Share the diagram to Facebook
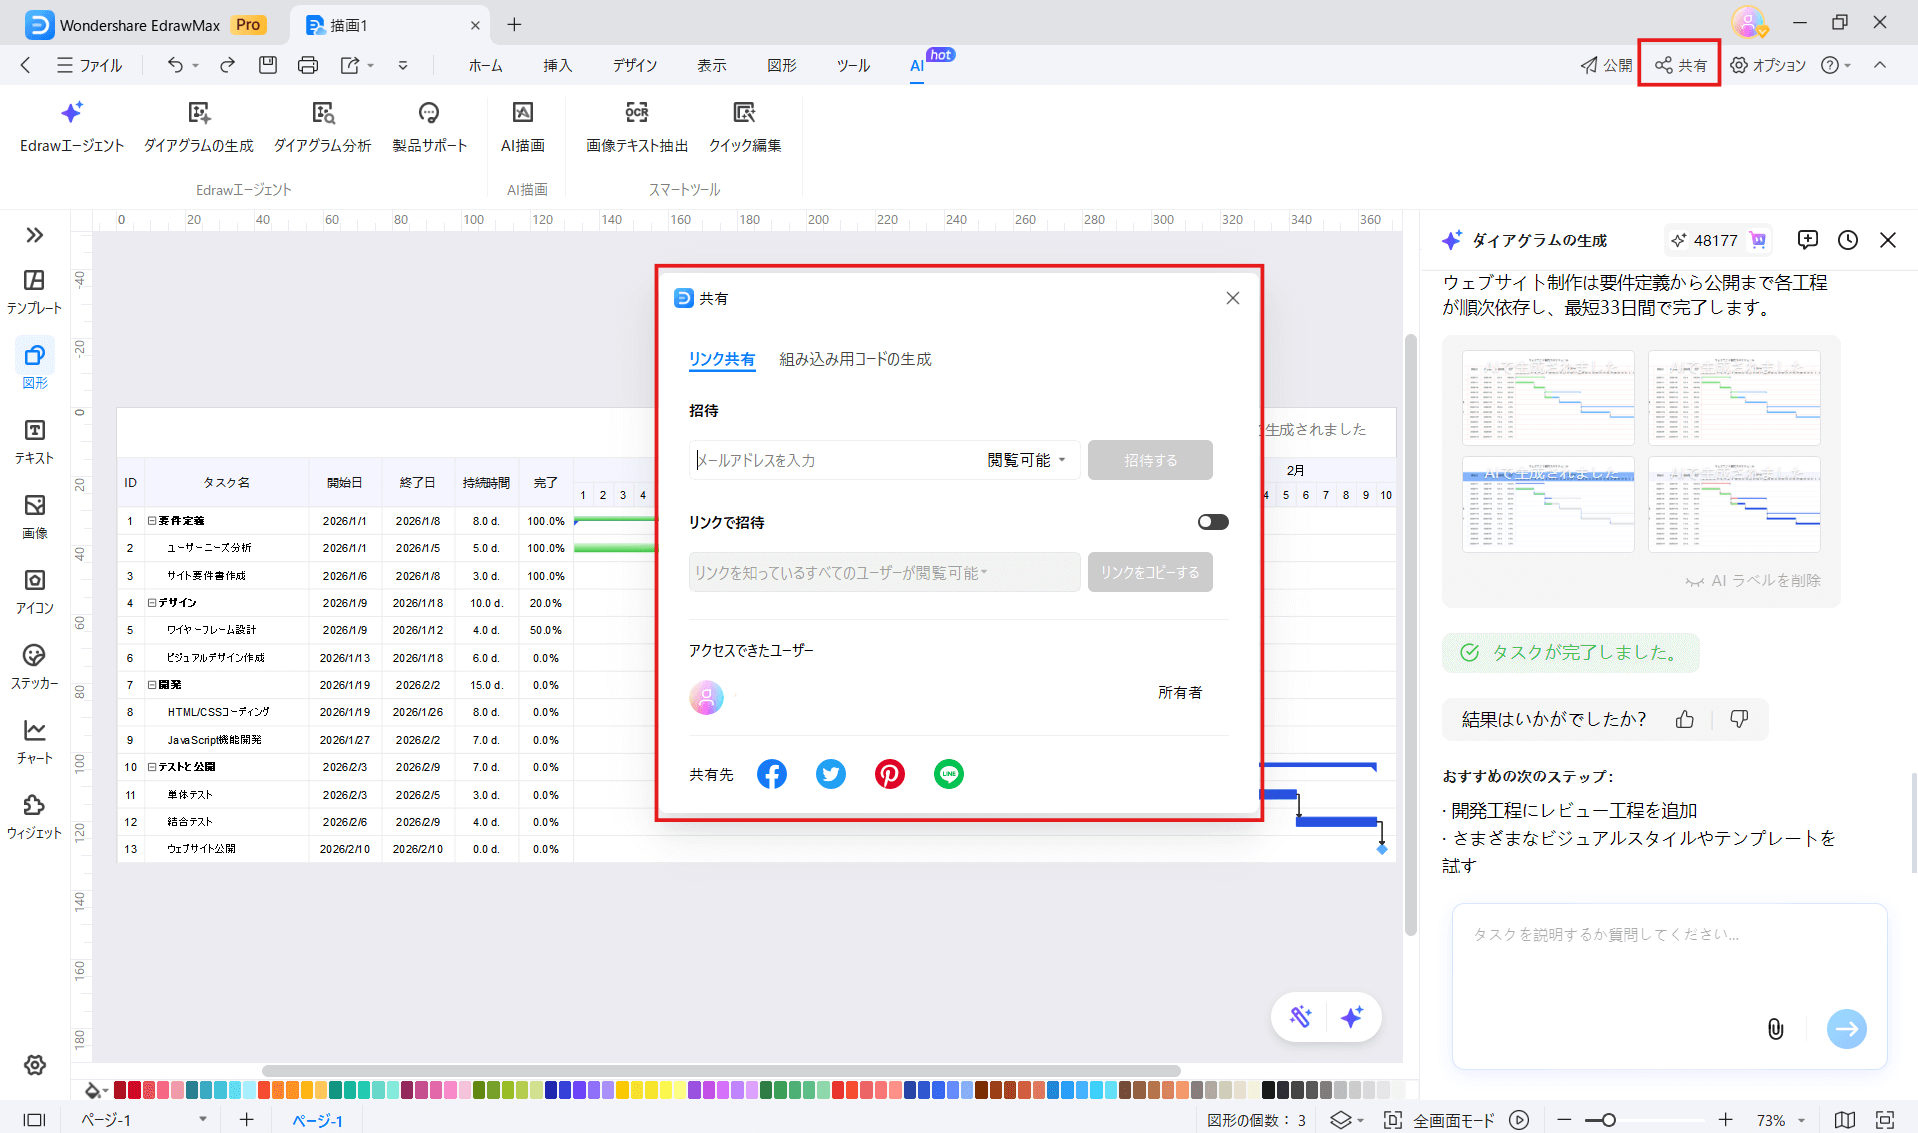Screen dimensions: 1918x1133 coord(771,773)
